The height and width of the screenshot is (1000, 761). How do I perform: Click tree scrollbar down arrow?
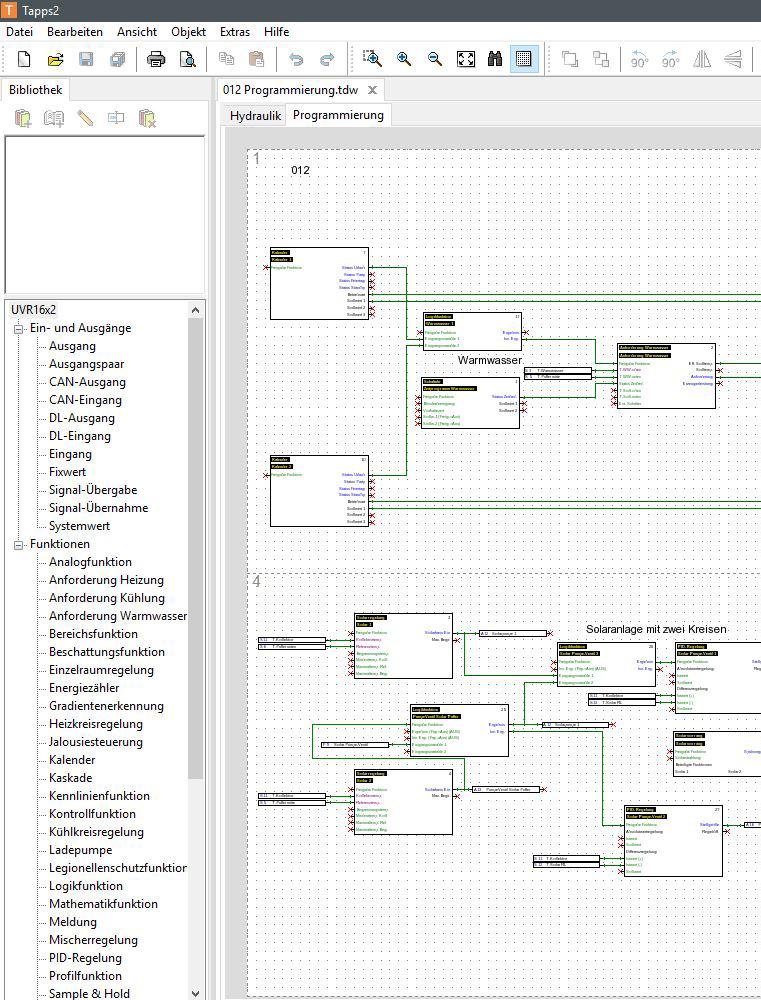[x=196, y=993]
